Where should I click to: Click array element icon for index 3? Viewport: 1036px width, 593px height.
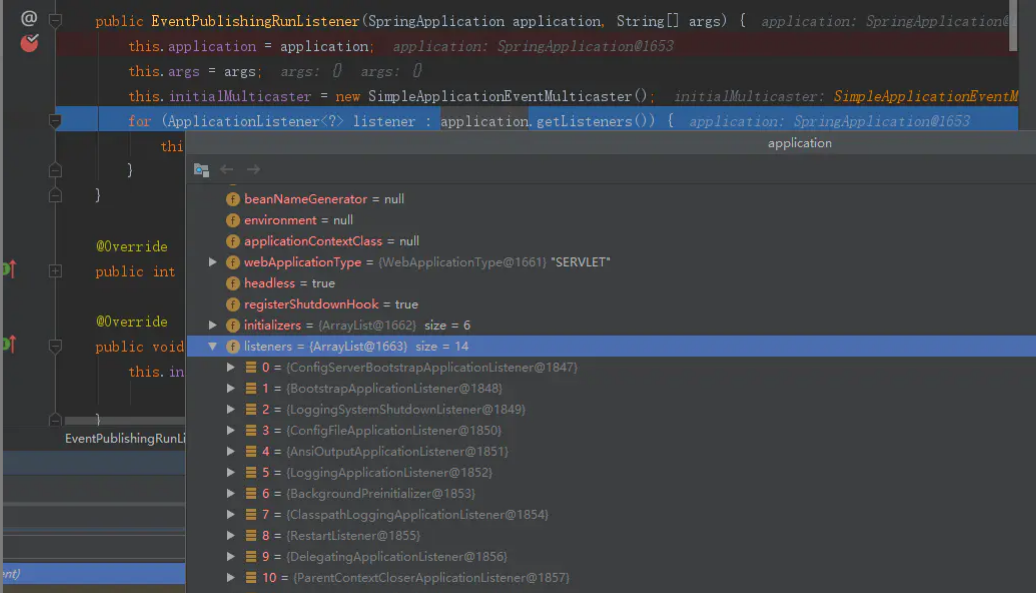pos(251,431)
